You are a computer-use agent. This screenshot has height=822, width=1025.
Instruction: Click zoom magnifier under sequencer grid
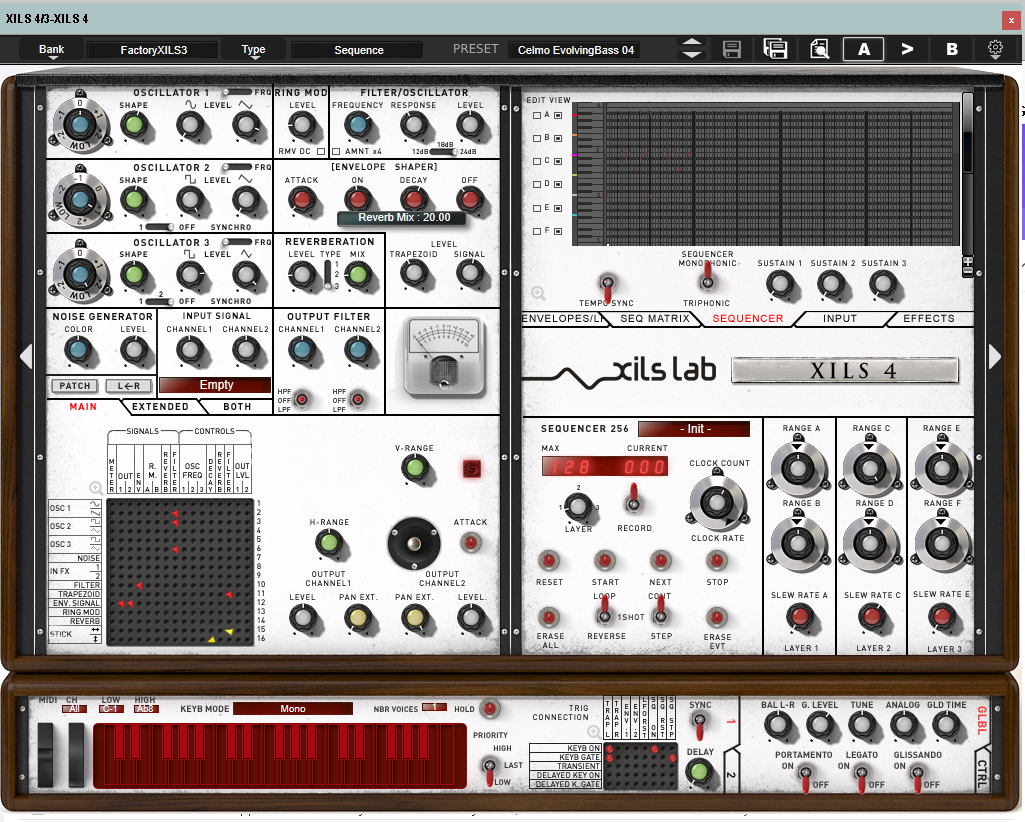coord(538,294)
